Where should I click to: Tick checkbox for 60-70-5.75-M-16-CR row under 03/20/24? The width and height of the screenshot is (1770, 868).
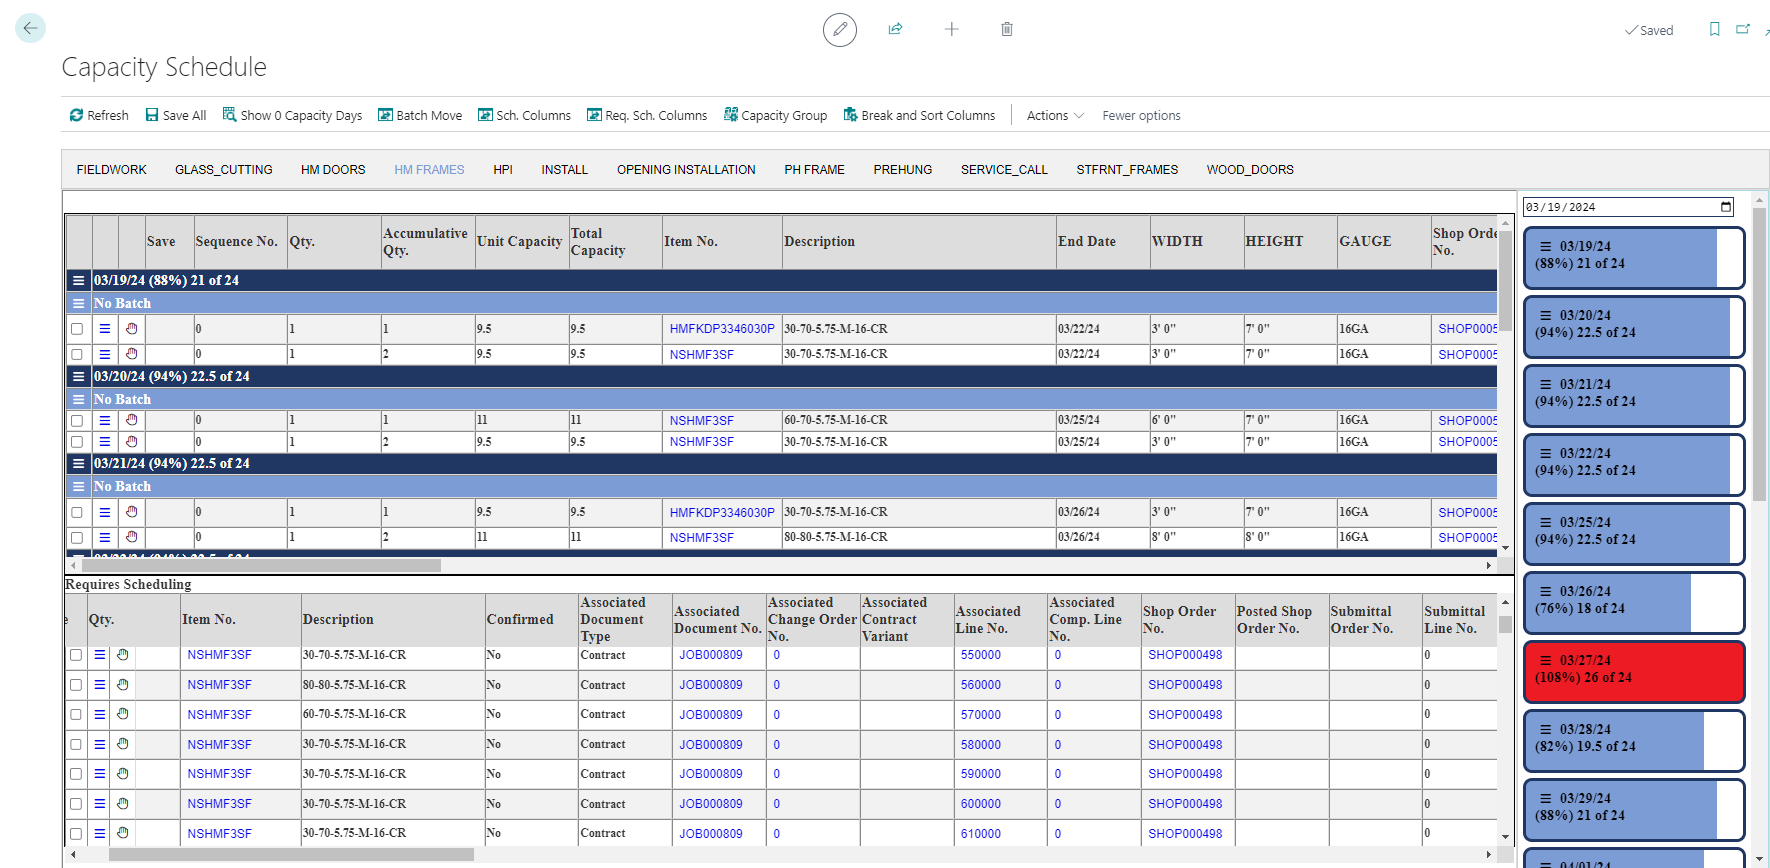pos(77,421)
